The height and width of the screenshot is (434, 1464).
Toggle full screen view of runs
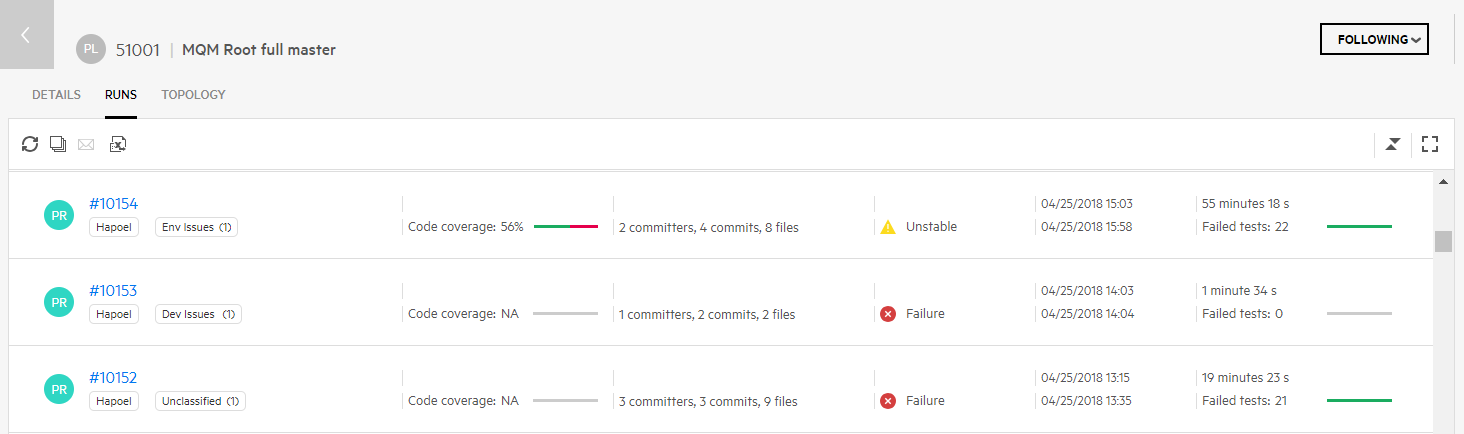coord(1429,144)
